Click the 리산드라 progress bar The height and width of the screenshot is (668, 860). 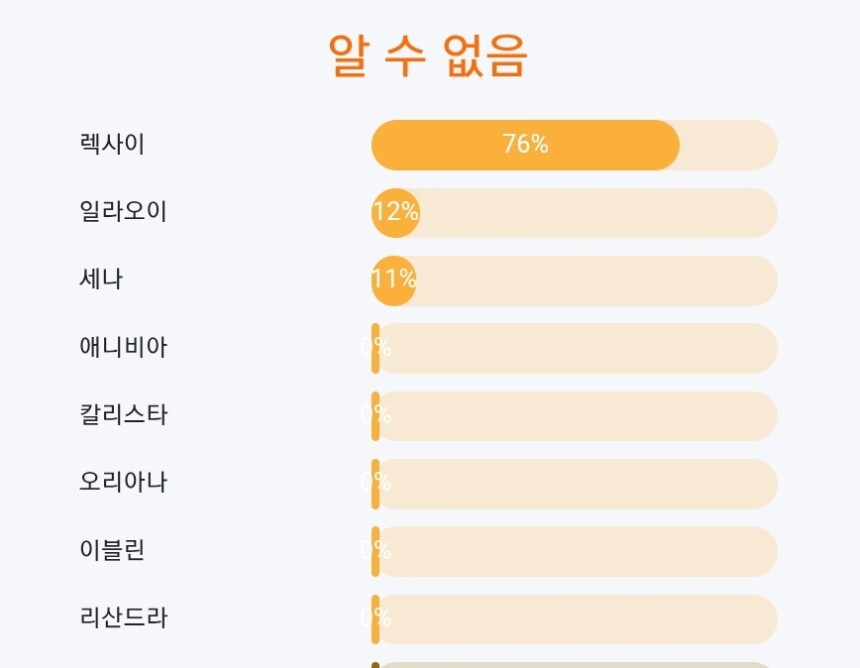pos(575,619)
